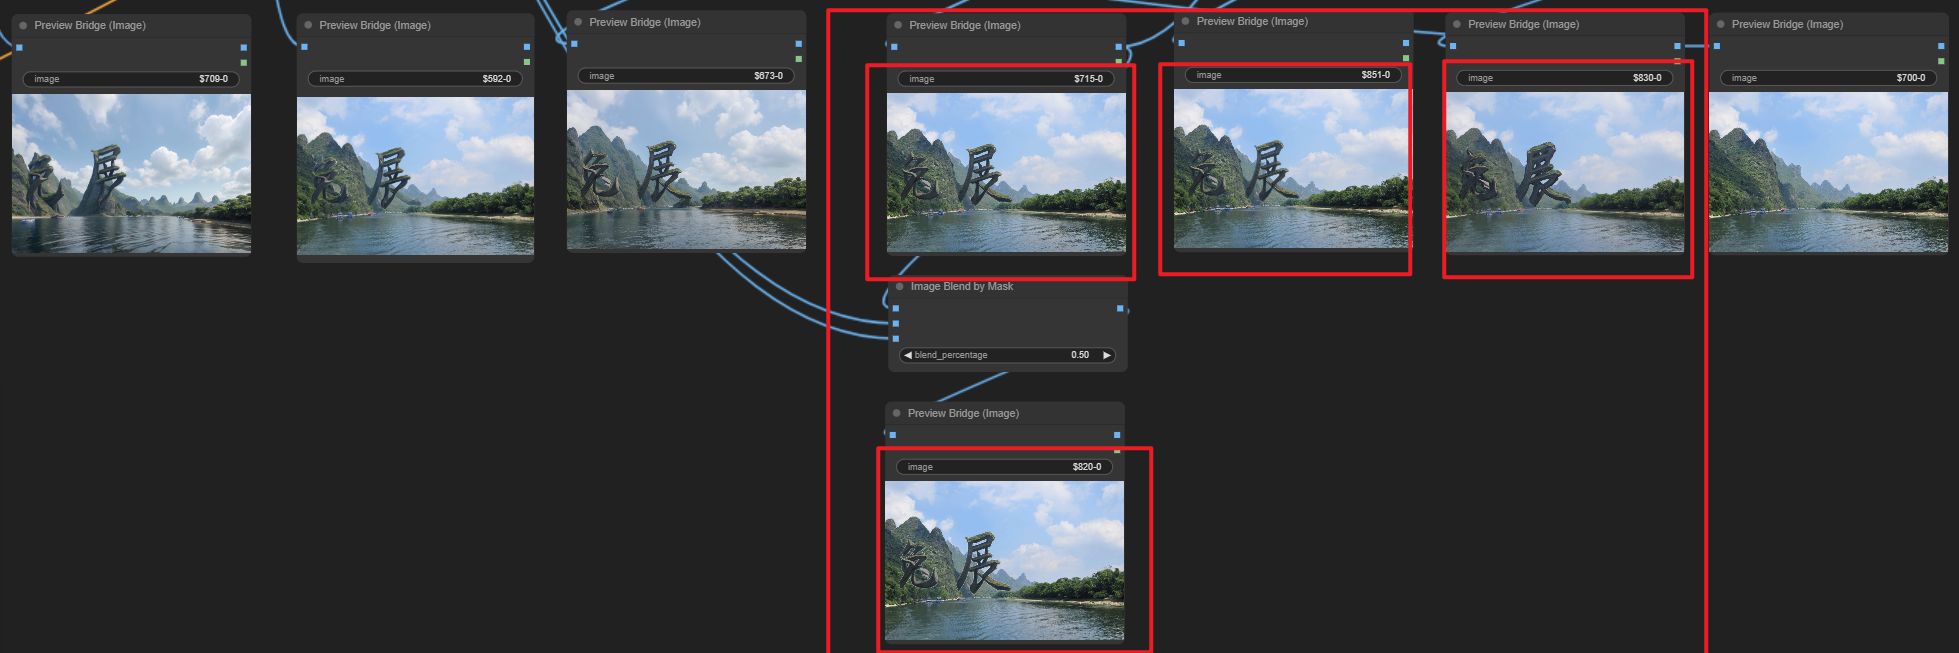Click the blue image output port of $709-0 node
Screen dimensions: 1959x653
pyautogui.click(x=244, y=47)
